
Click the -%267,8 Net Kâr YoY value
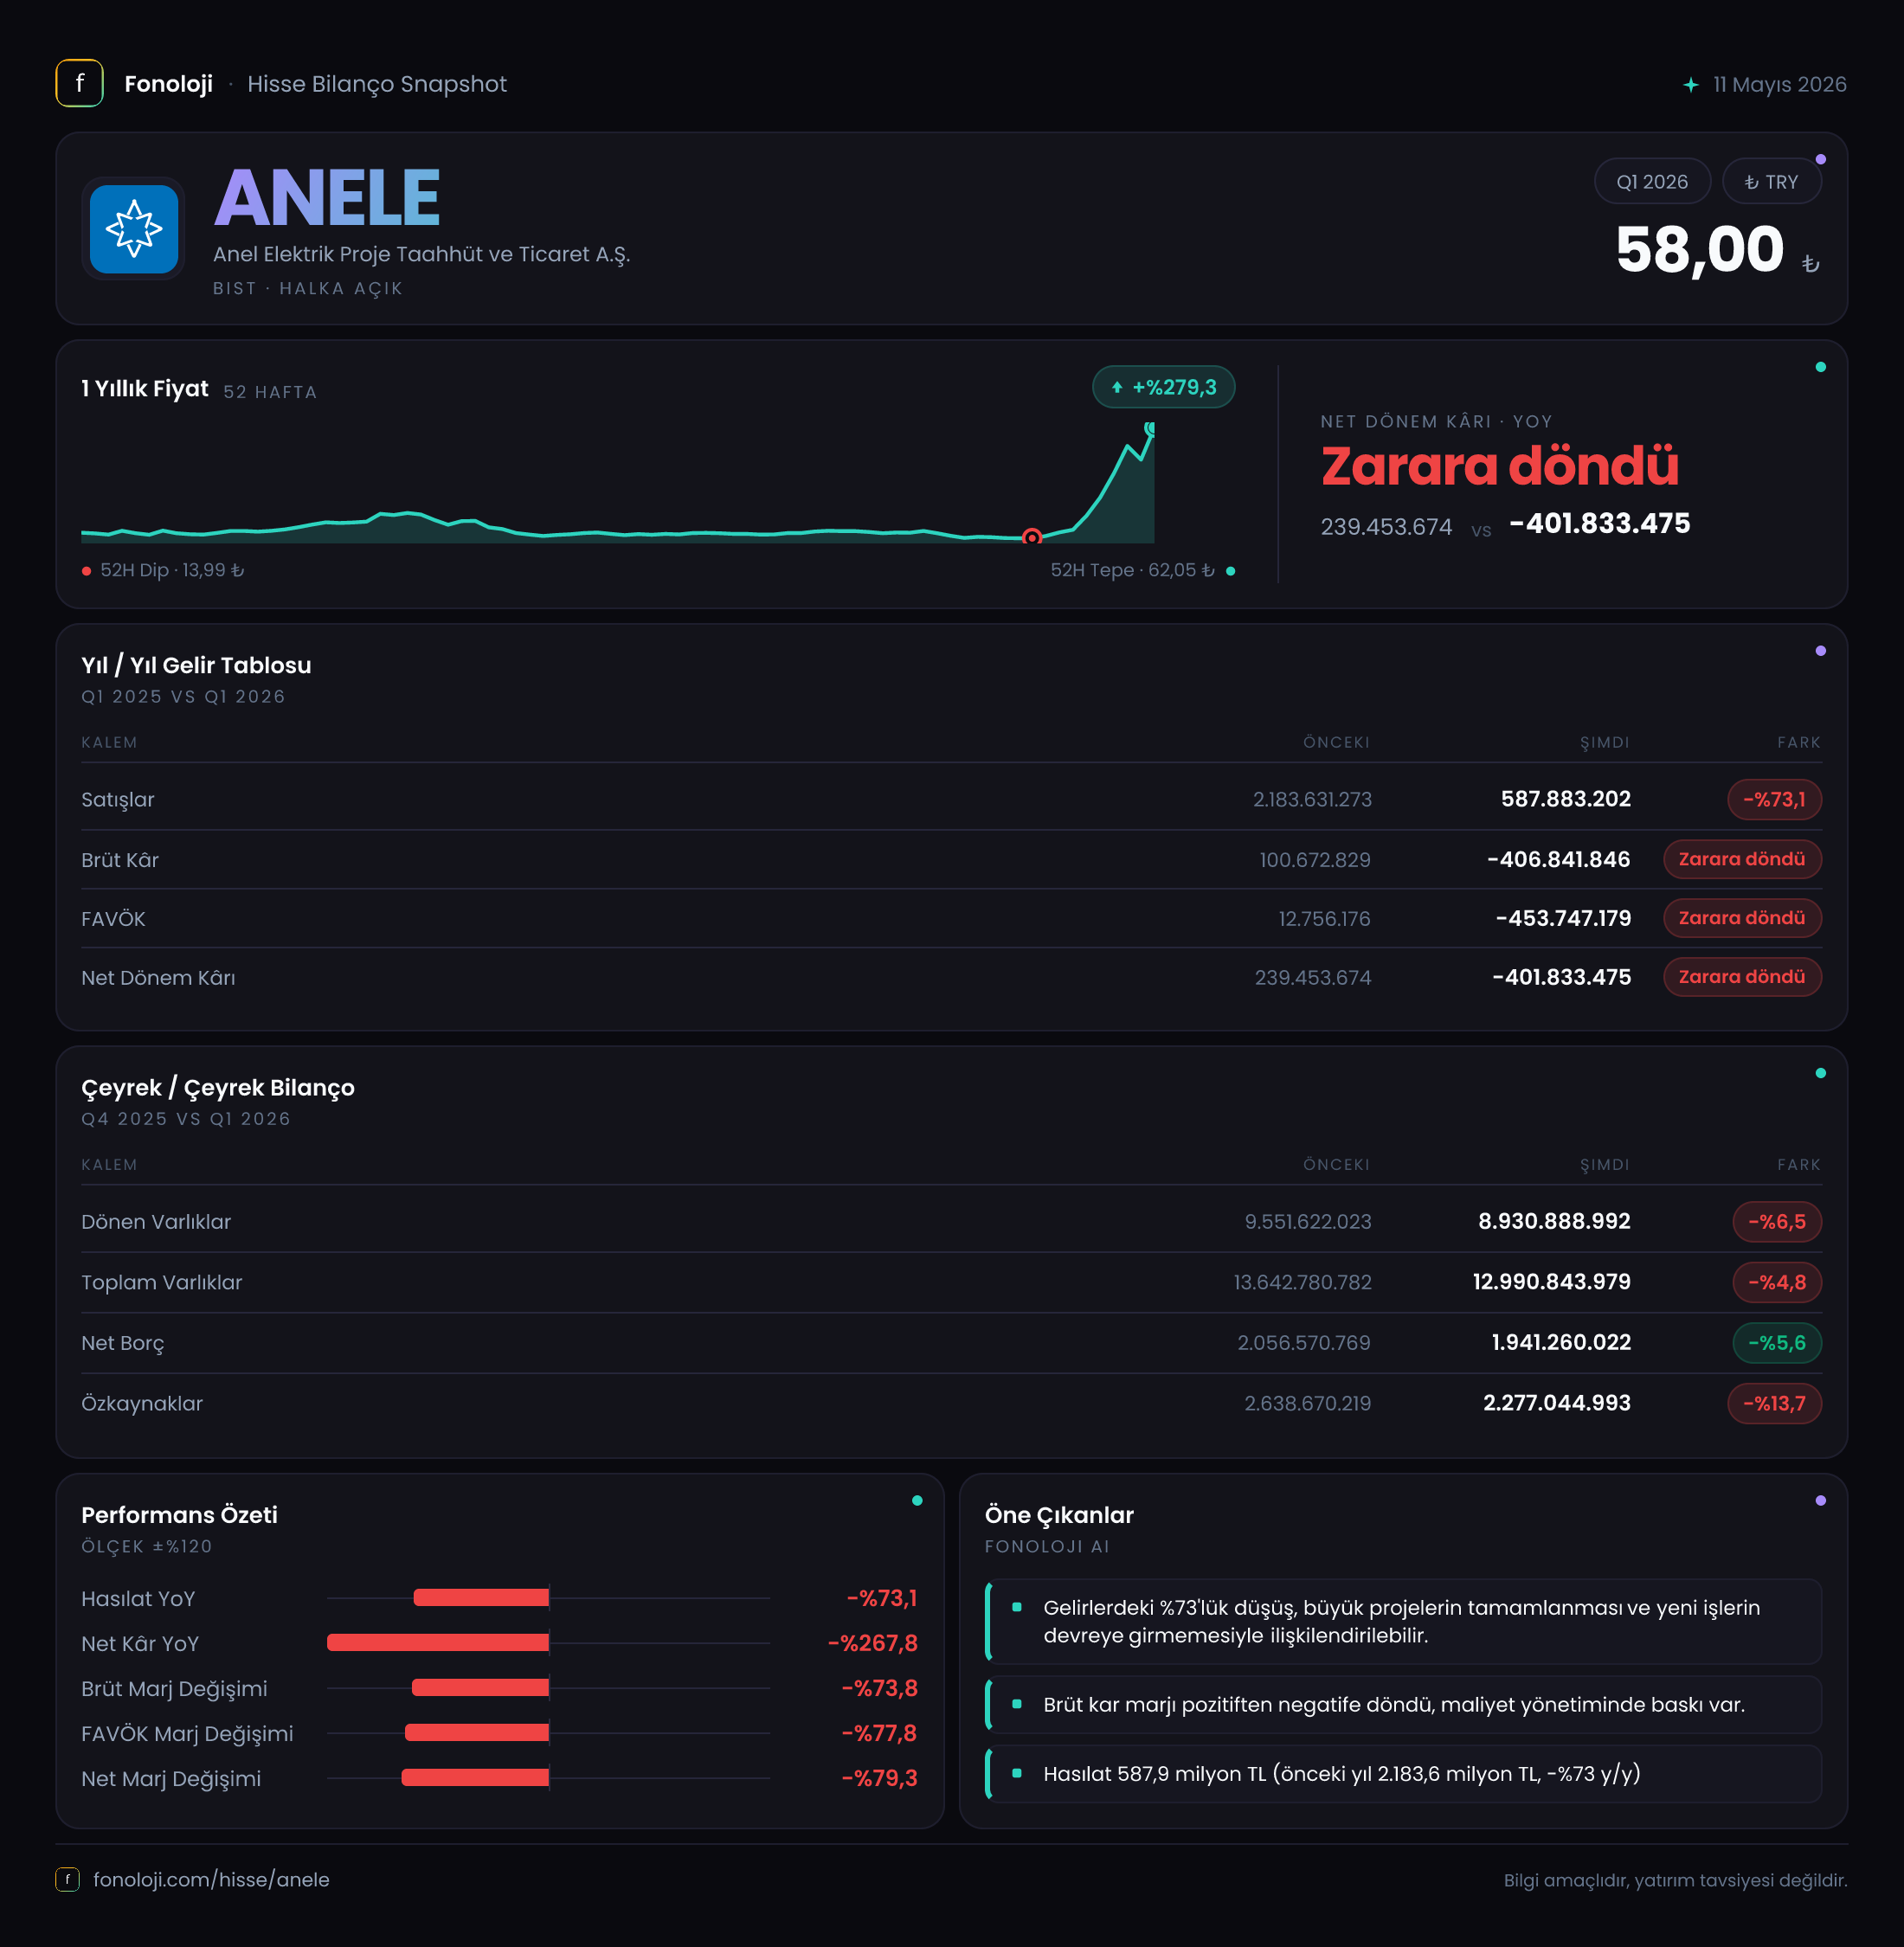(x=872, y=1643)
